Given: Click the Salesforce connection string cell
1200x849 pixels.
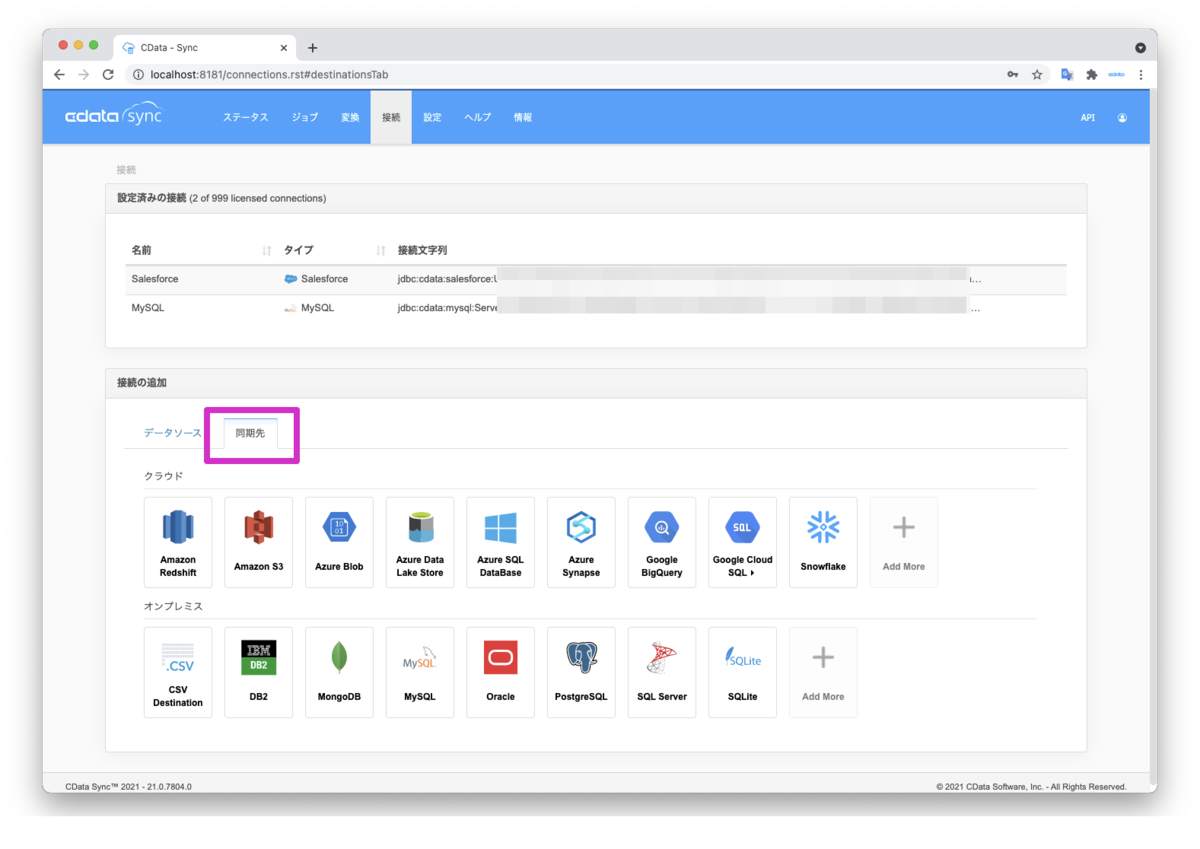Looking at the screenshot, I should coord(690,279).
